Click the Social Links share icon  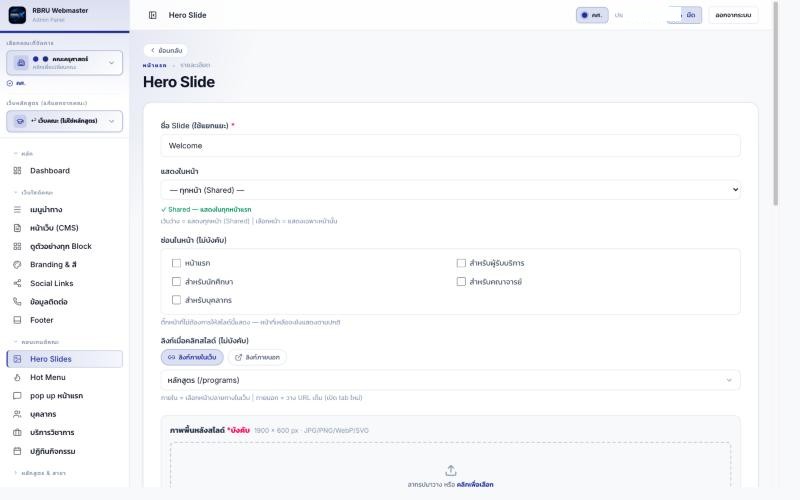[x=17, y=283]
